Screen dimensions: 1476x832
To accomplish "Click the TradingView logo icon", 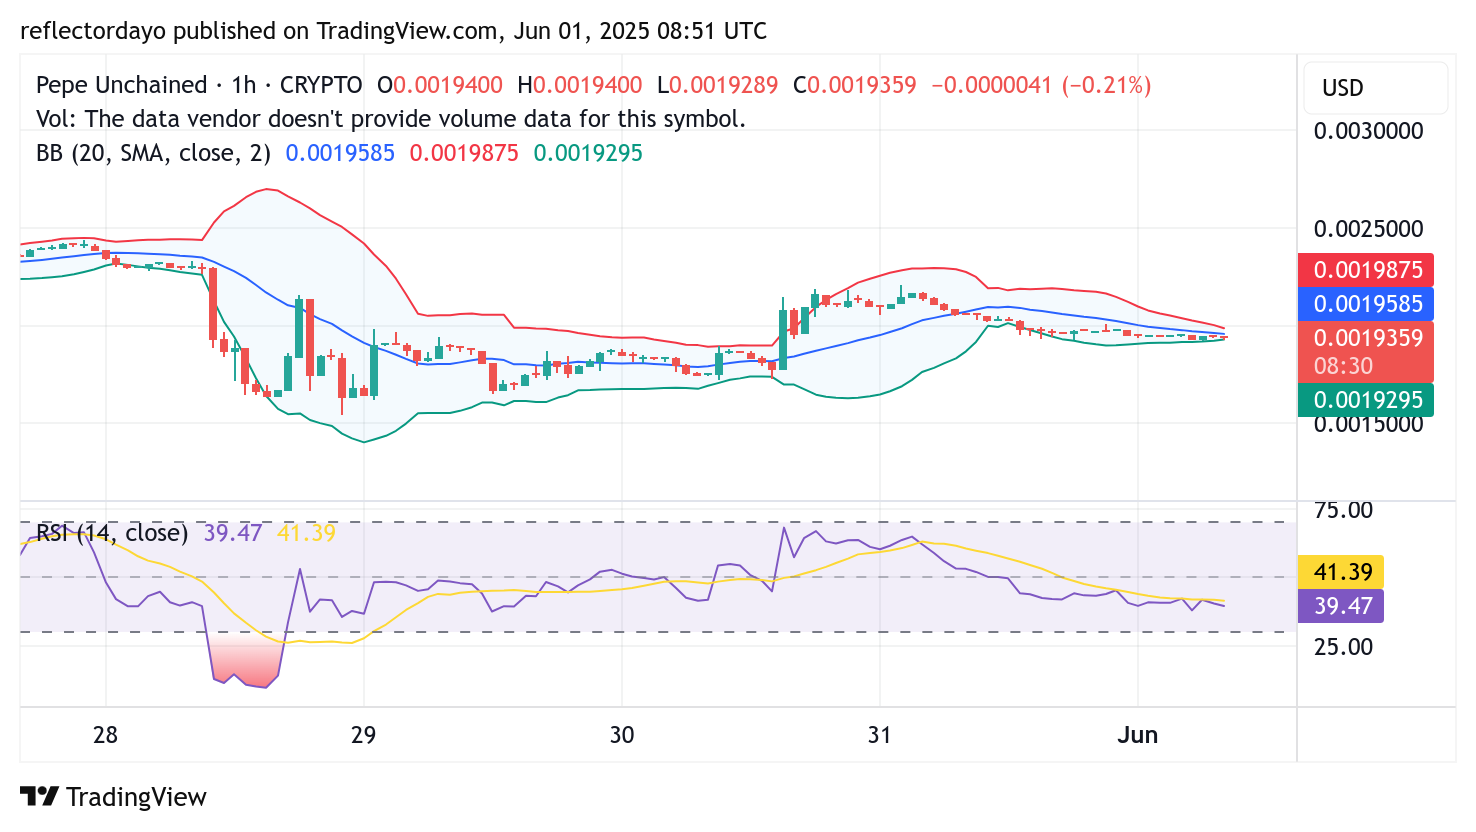I will (x=40, y=796).
